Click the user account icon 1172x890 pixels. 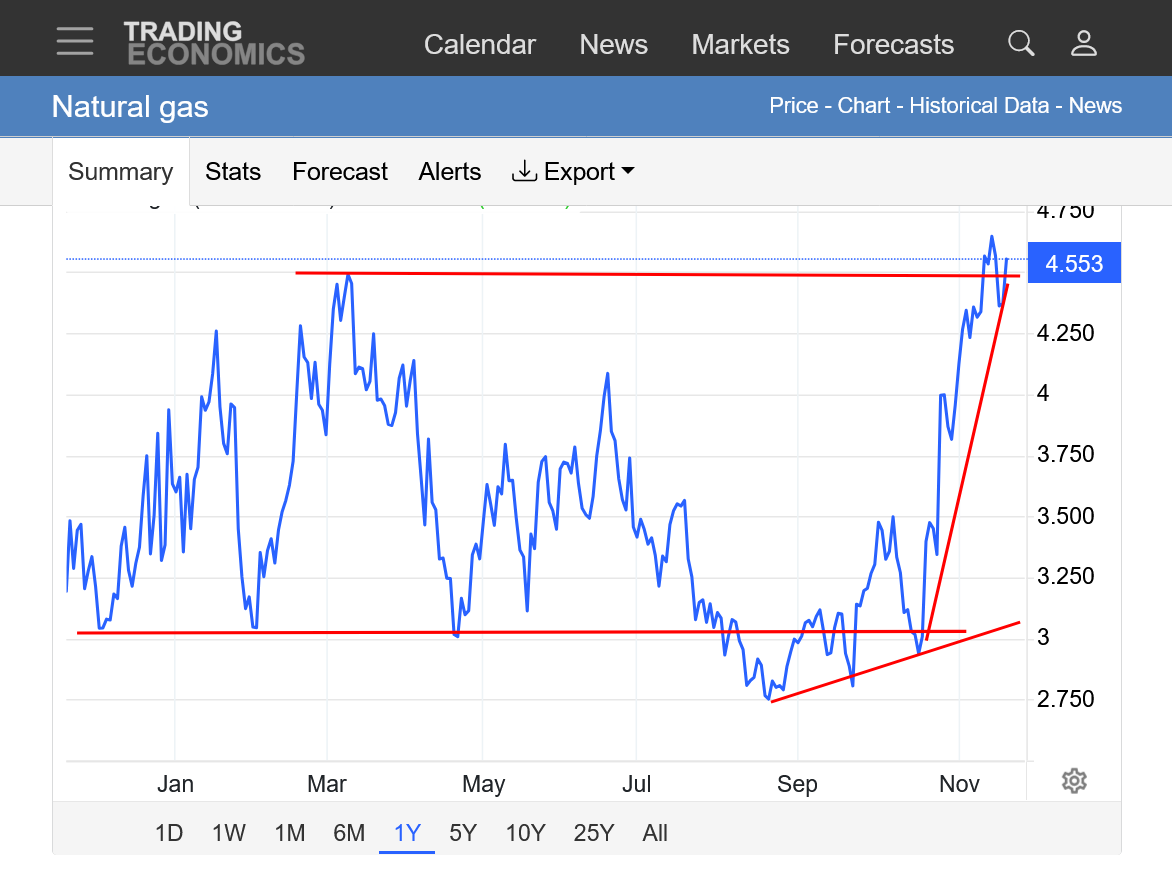[x=1084, y=43]
